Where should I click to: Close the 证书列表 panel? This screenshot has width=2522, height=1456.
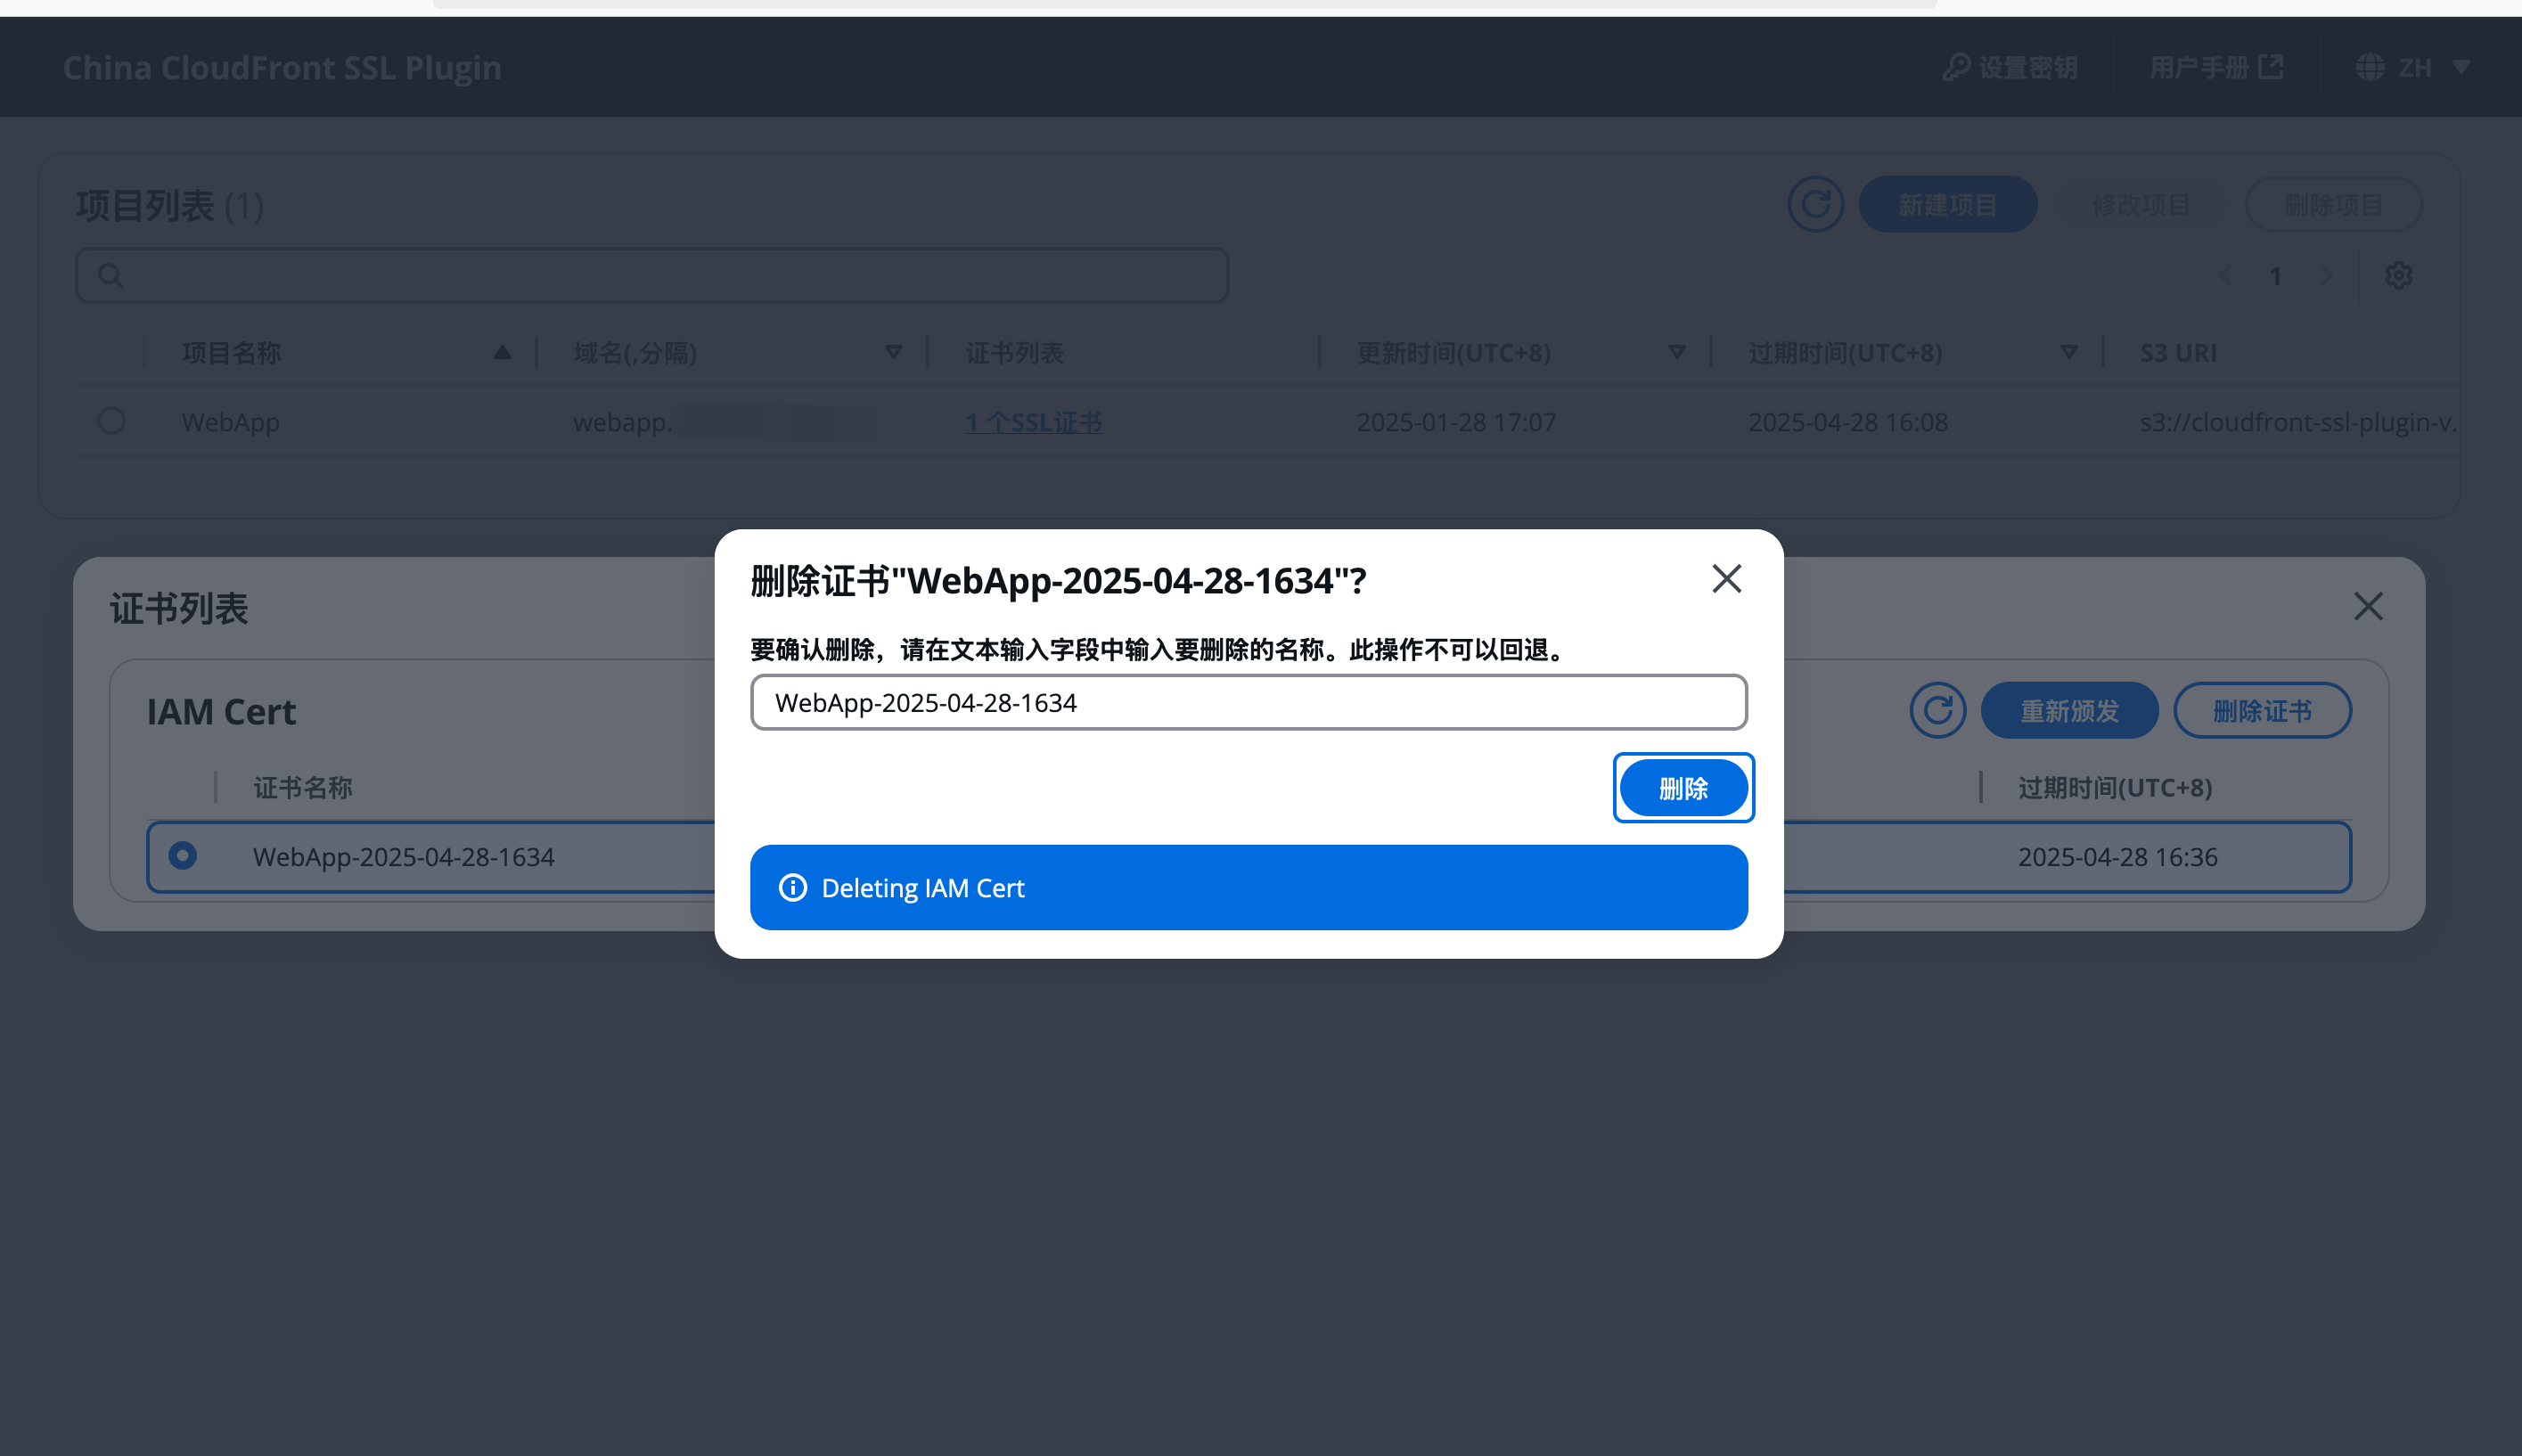2367,606
